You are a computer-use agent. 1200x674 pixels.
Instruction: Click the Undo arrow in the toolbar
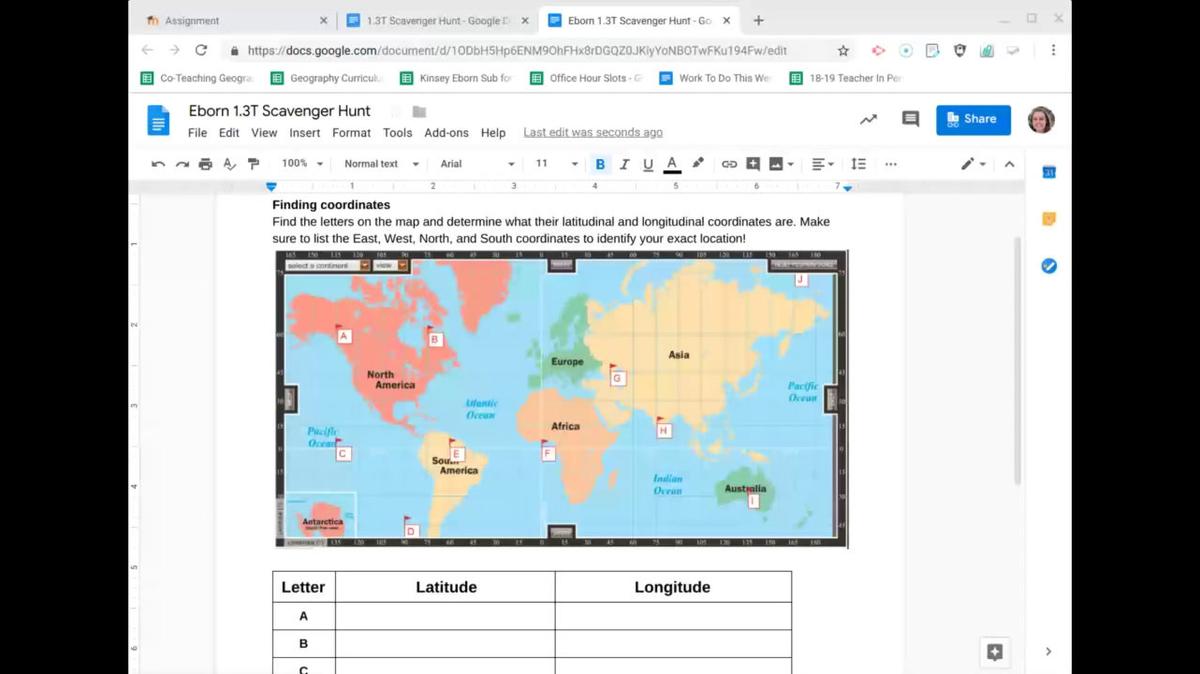click(158, 164)
